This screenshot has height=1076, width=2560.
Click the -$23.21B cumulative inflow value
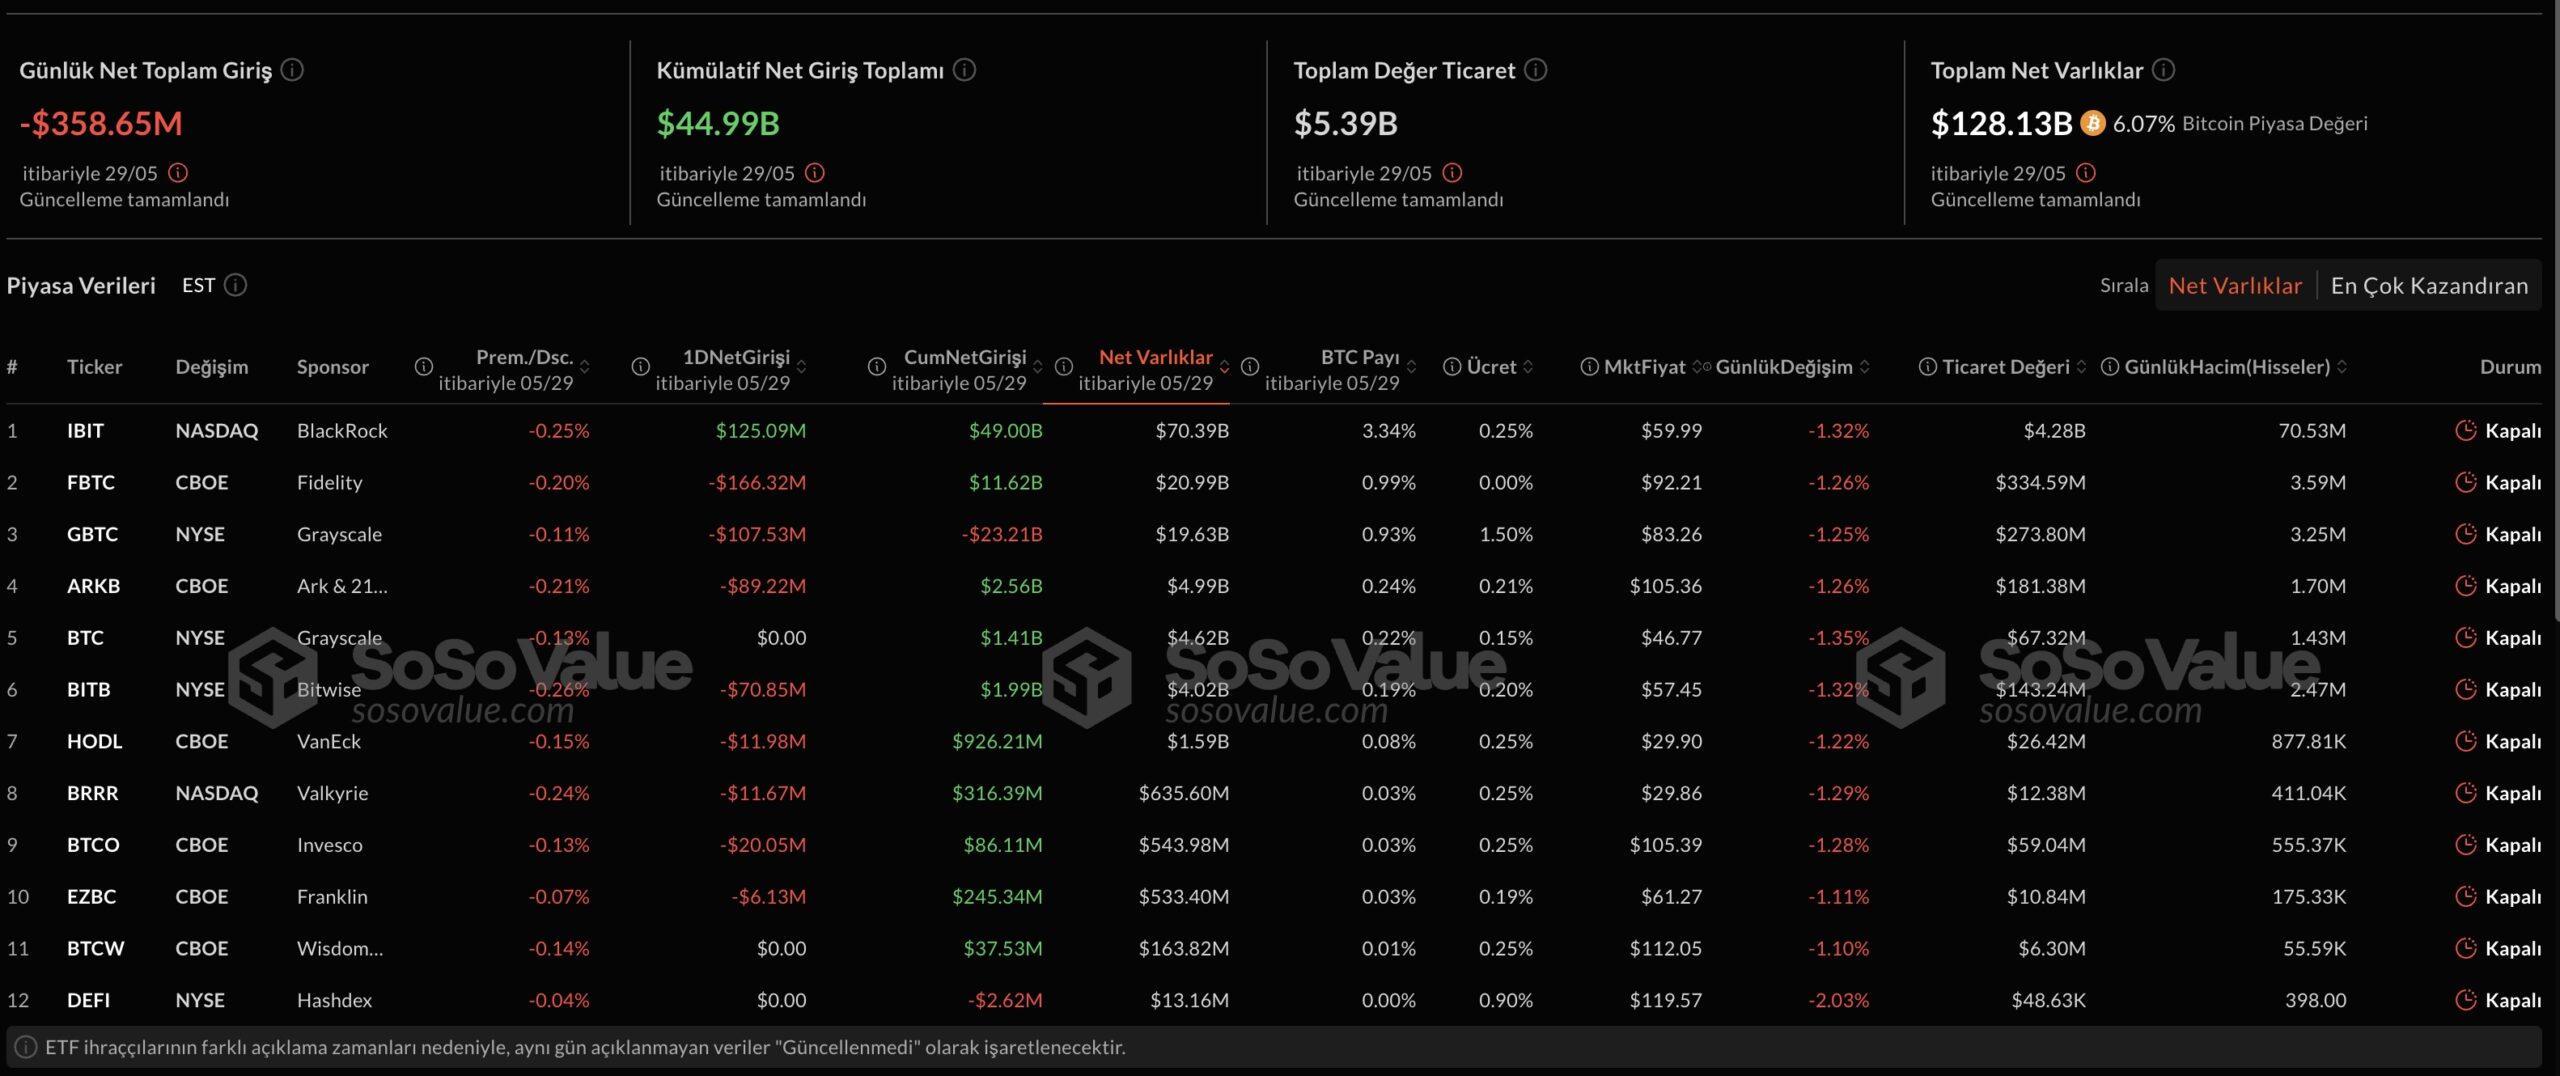[1002, 534]
